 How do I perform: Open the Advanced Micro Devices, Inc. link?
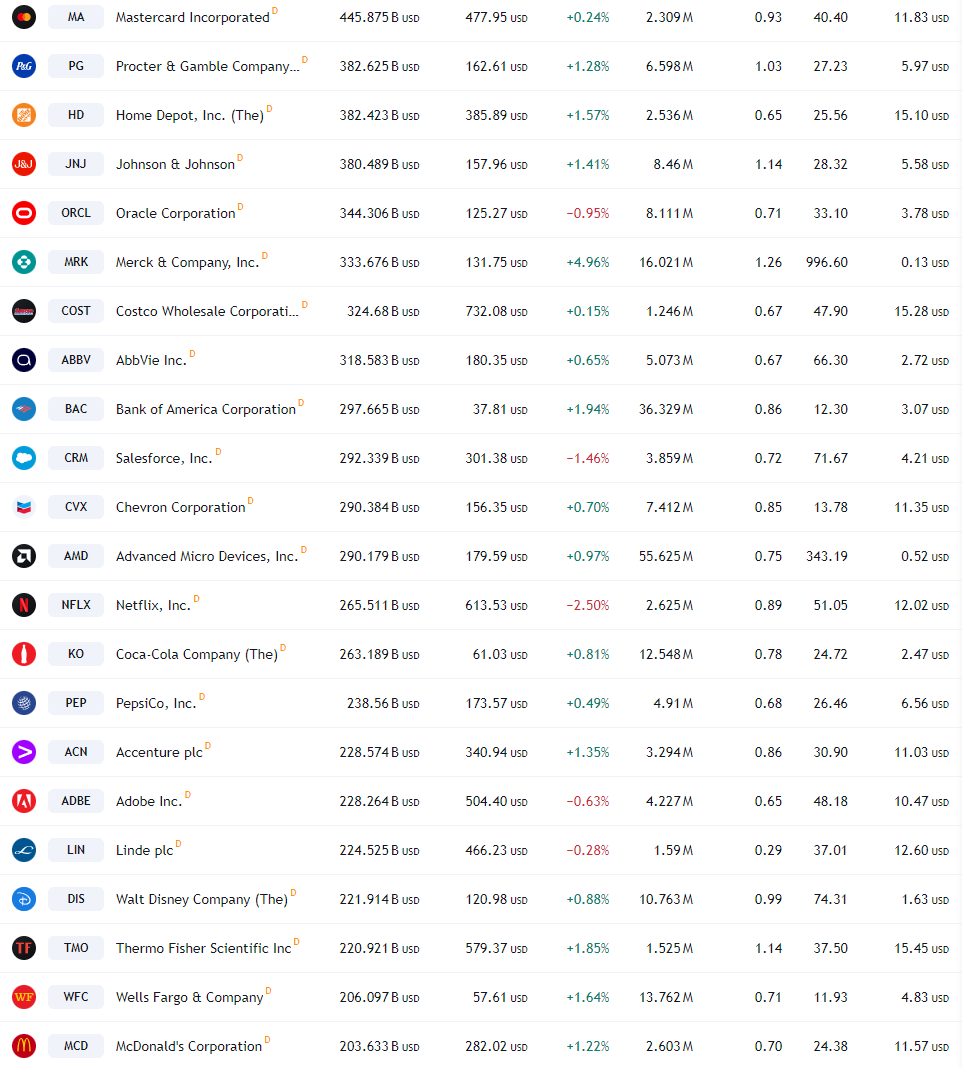click(x=207, y=556)
